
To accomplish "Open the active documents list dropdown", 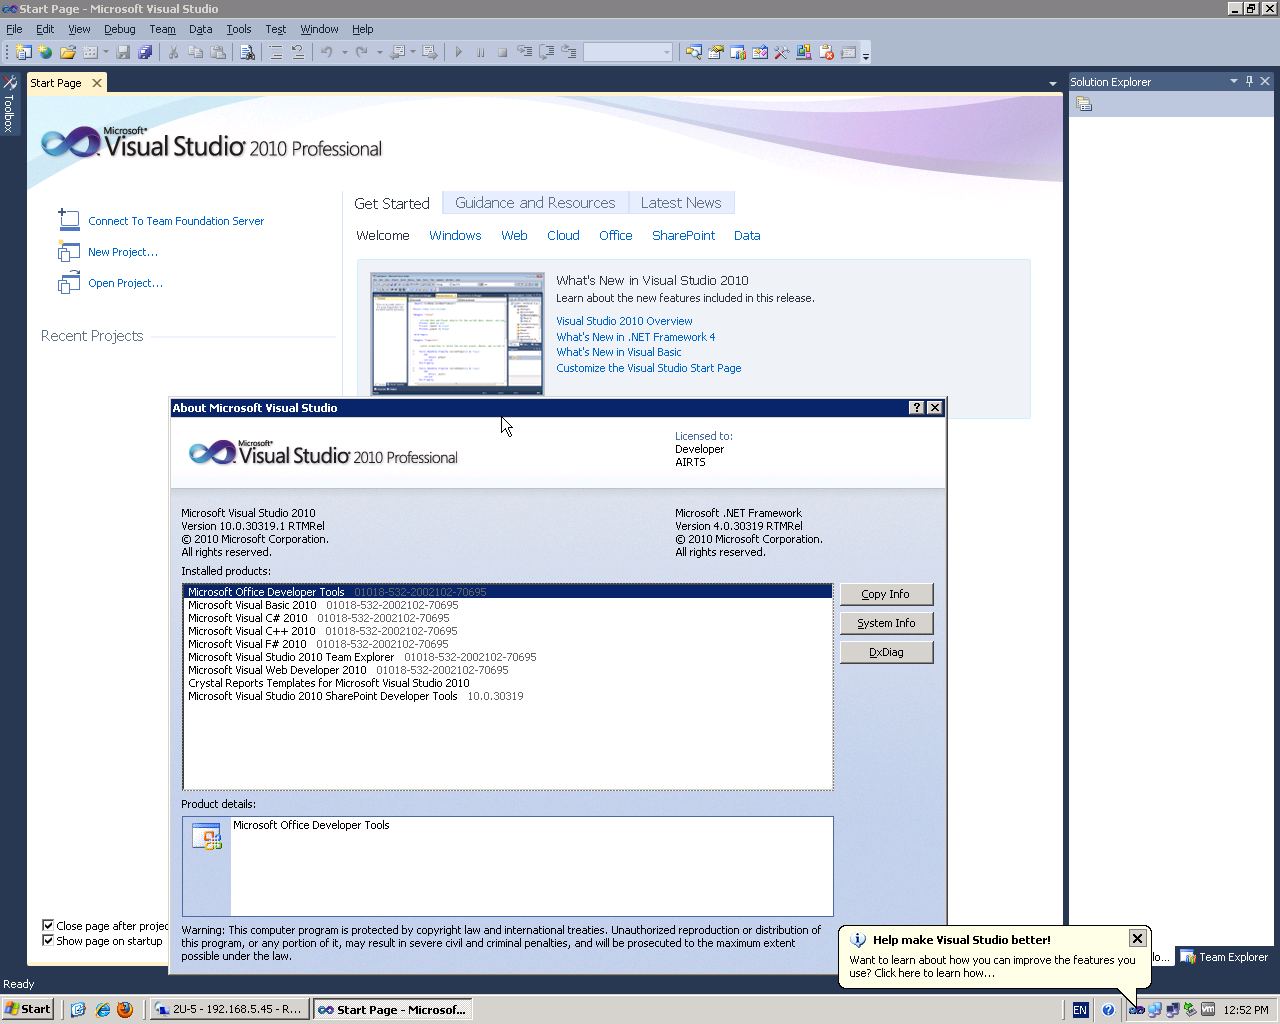I will pos(1052,83).
